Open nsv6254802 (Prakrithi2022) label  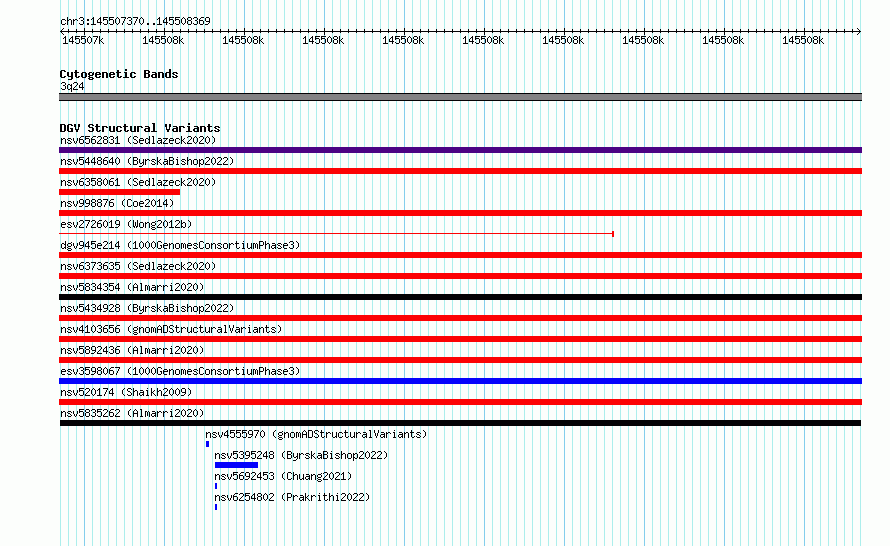point(292,497)
